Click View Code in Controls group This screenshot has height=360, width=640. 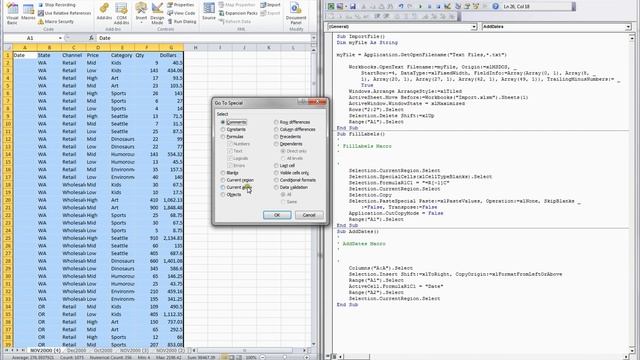[x=181, y=13]
